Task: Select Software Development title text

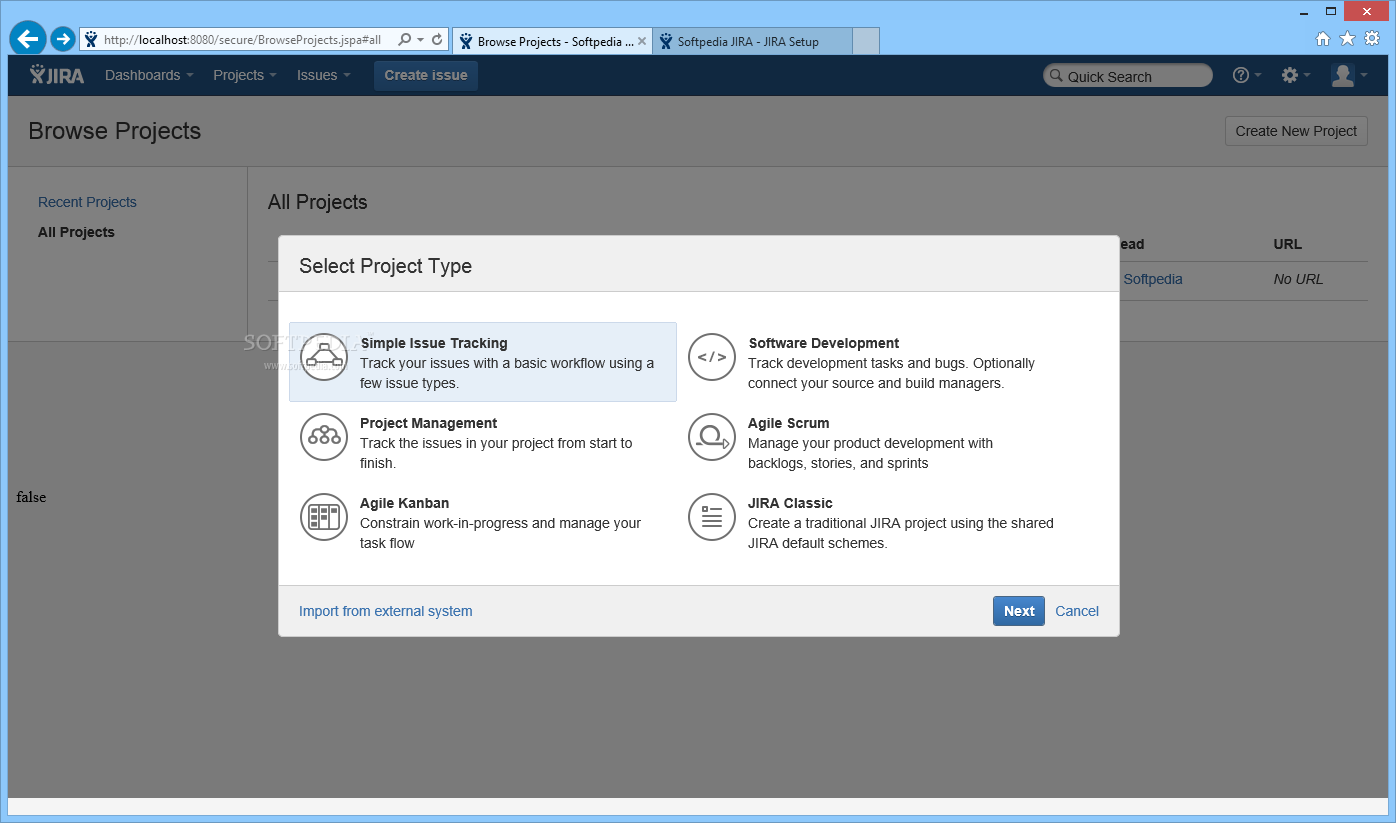Action: click(x=824, y=343)
